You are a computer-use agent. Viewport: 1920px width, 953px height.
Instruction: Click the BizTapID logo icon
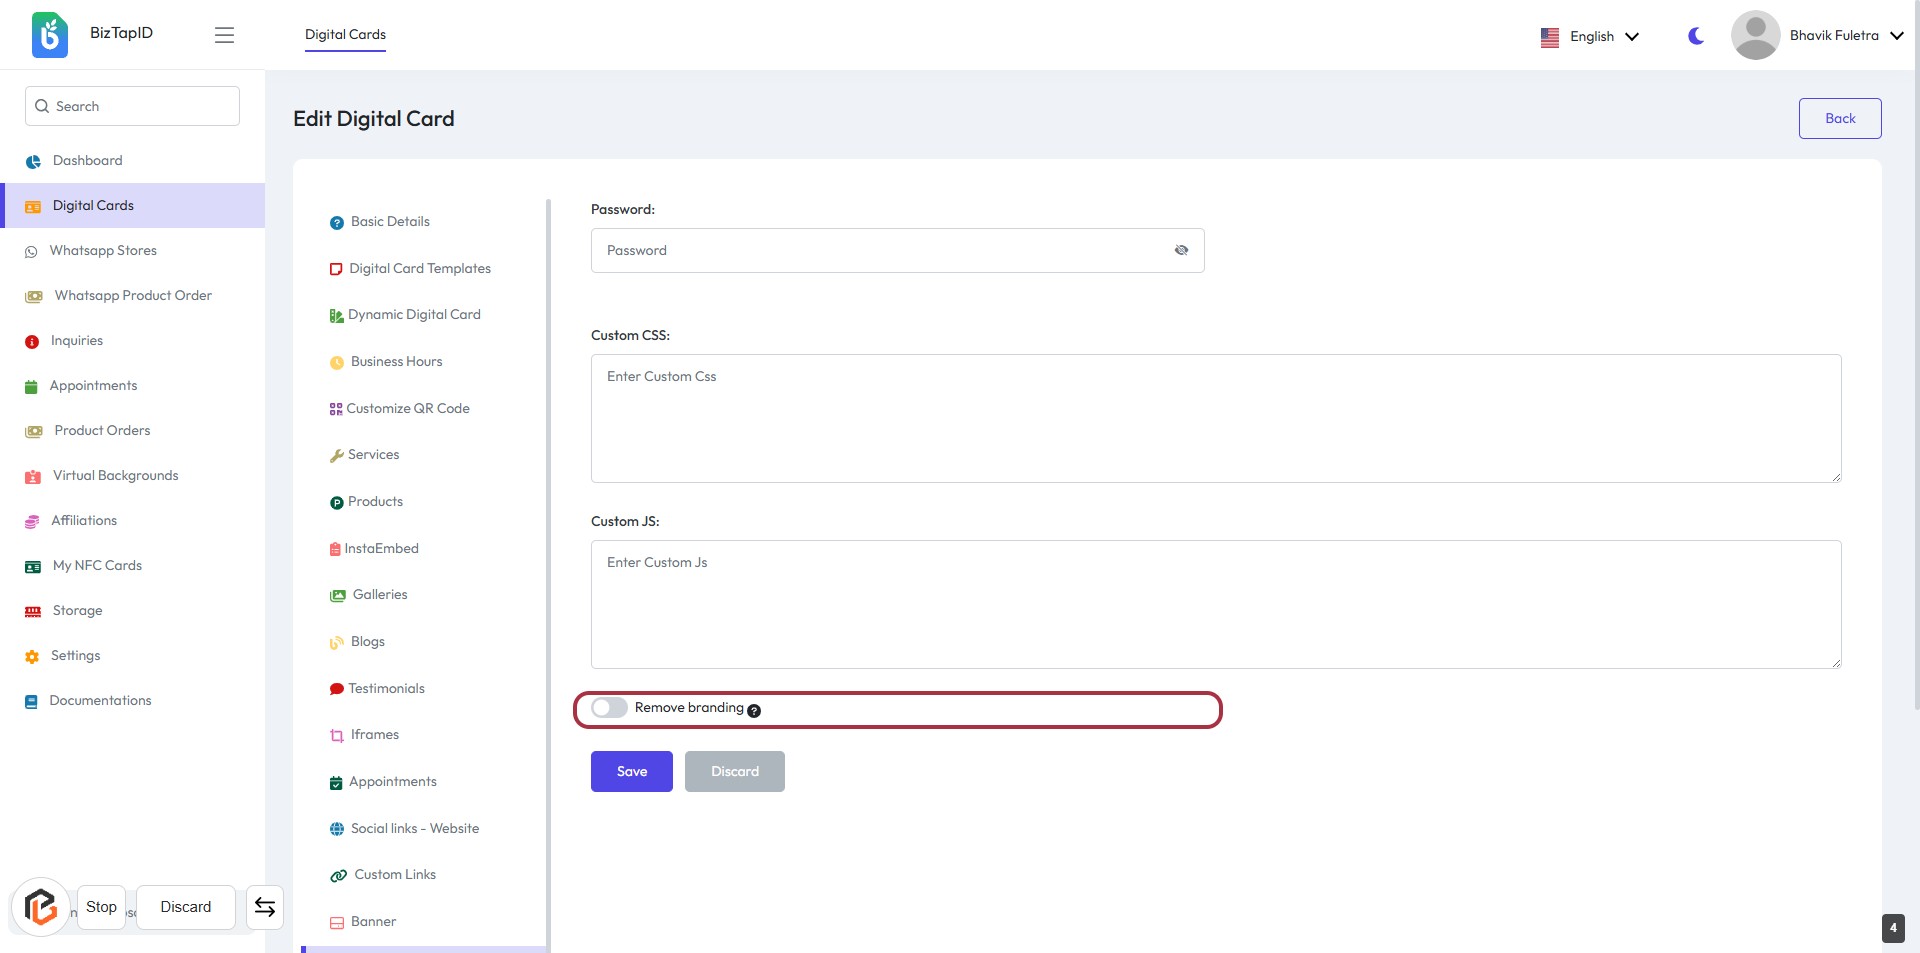click(49, 35)
